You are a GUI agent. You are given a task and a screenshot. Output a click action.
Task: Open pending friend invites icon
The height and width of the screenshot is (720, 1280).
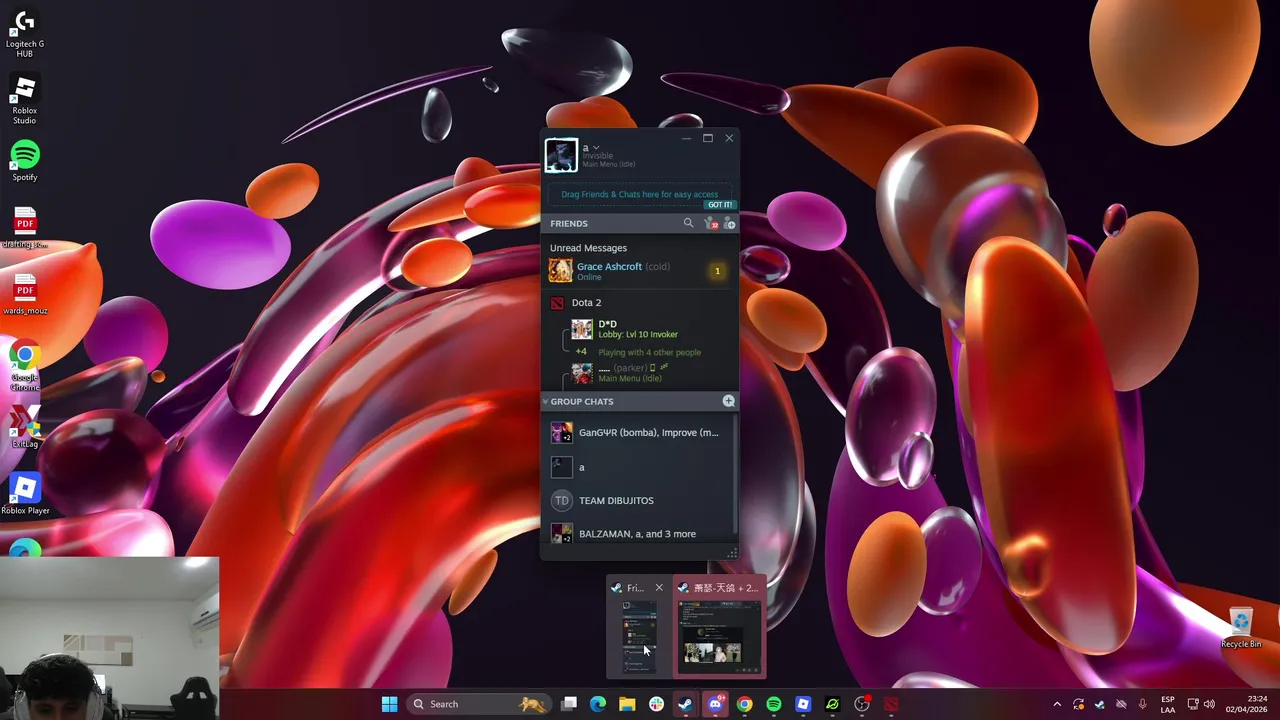(710, 223)
